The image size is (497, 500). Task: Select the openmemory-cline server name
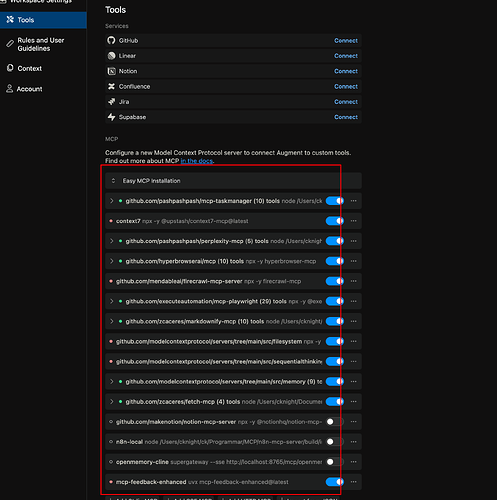[142, 462]
